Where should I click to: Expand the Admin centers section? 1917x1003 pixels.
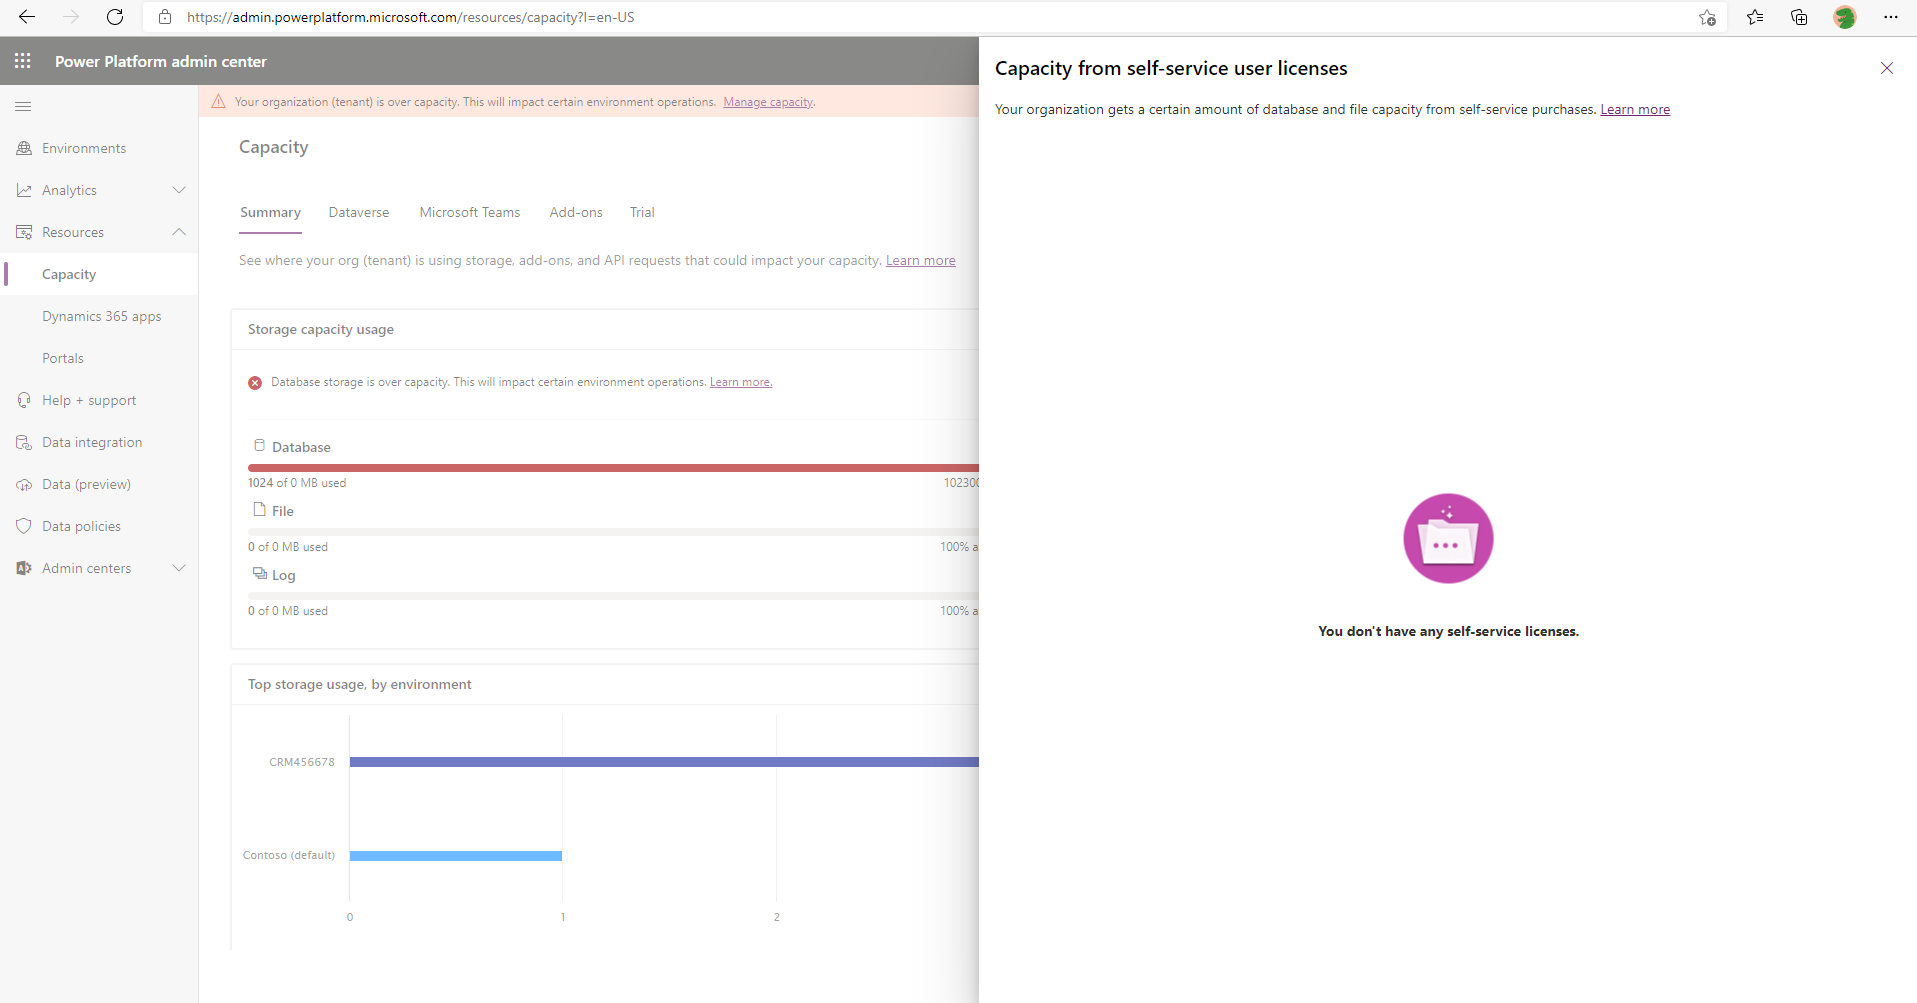click(178, 567)
